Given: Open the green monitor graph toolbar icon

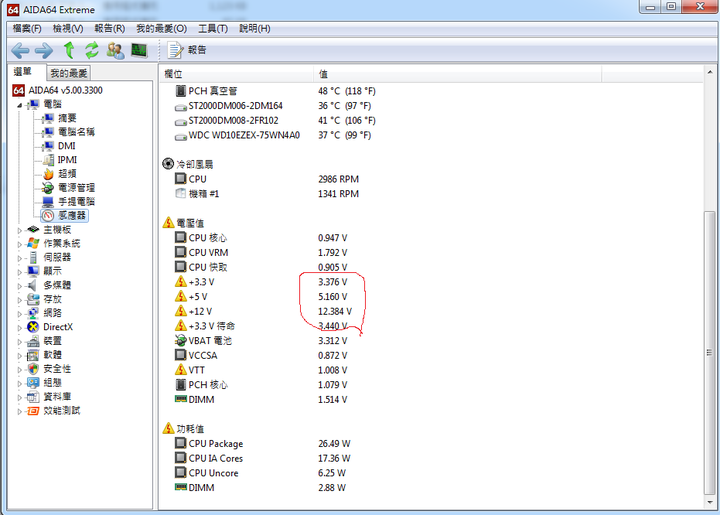Looking at the screenshot, I should pos(139,50).
